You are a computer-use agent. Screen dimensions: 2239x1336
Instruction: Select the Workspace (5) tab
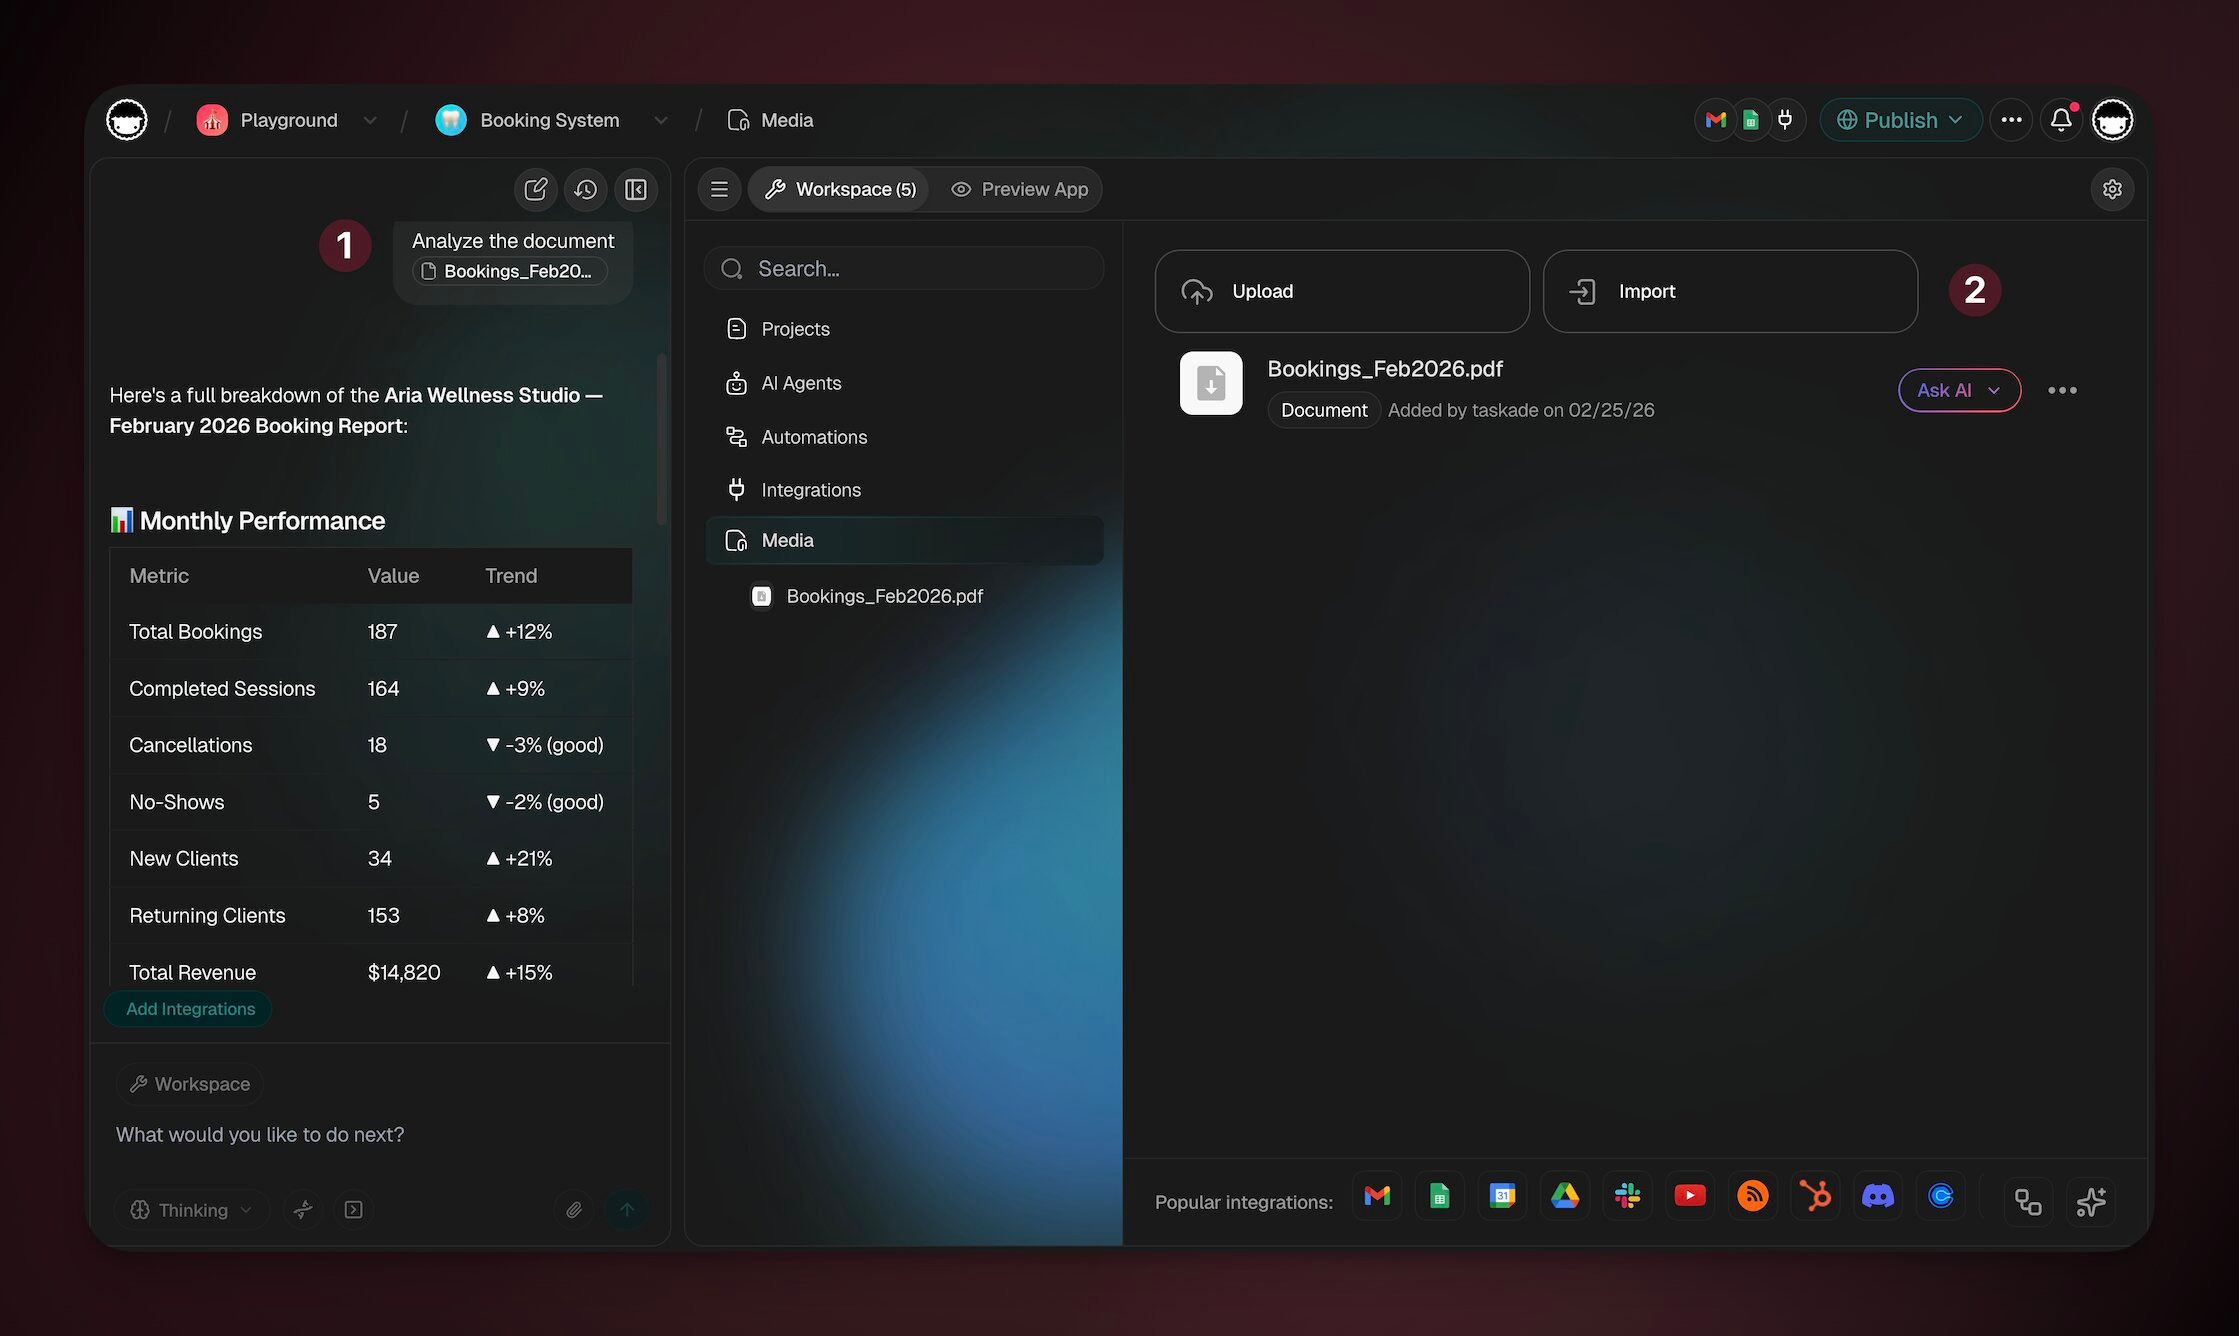tap(840, 189)
